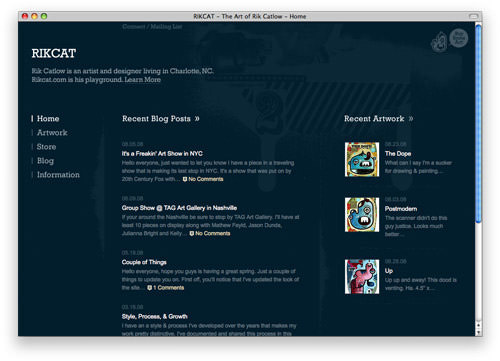Screen dimensions: 500x361
Task: Click the yellow minimize window button
Action: coord(34,16)
